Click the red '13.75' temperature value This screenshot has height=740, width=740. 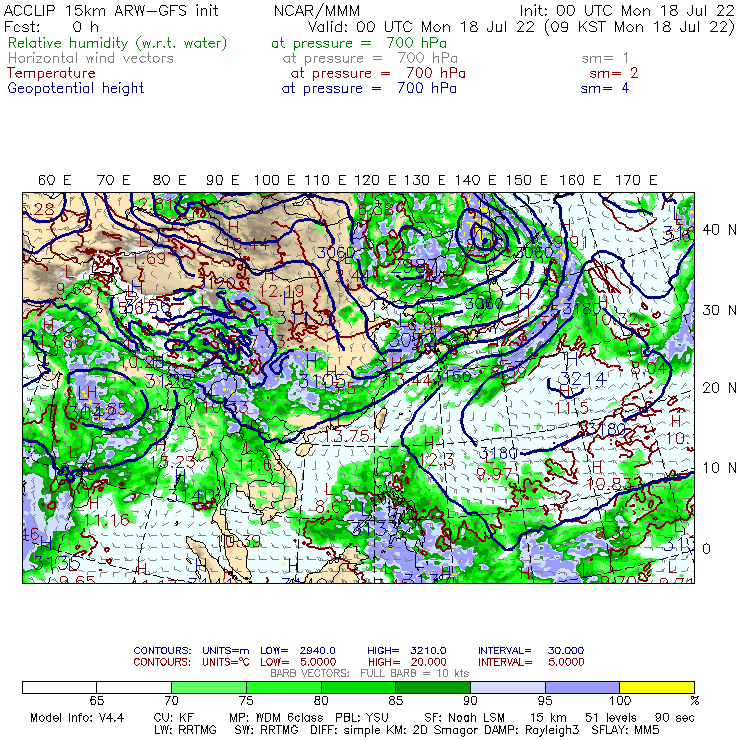point(346,437)
